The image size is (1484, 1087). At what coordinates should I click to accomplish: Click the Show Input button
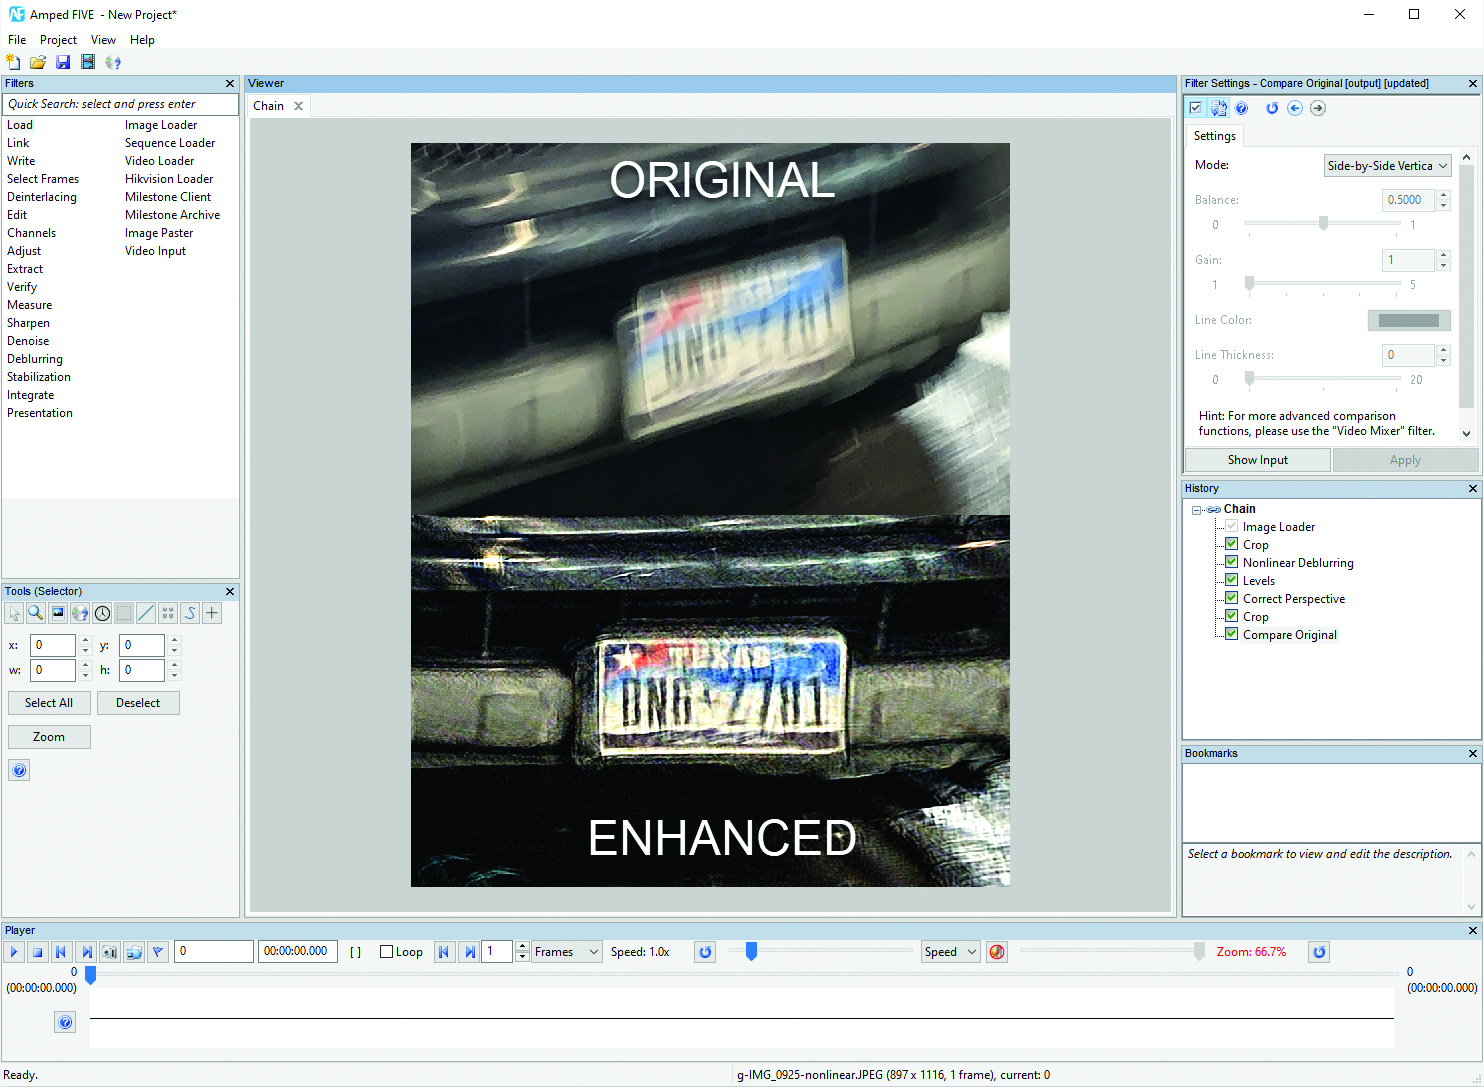[1257, 460]
